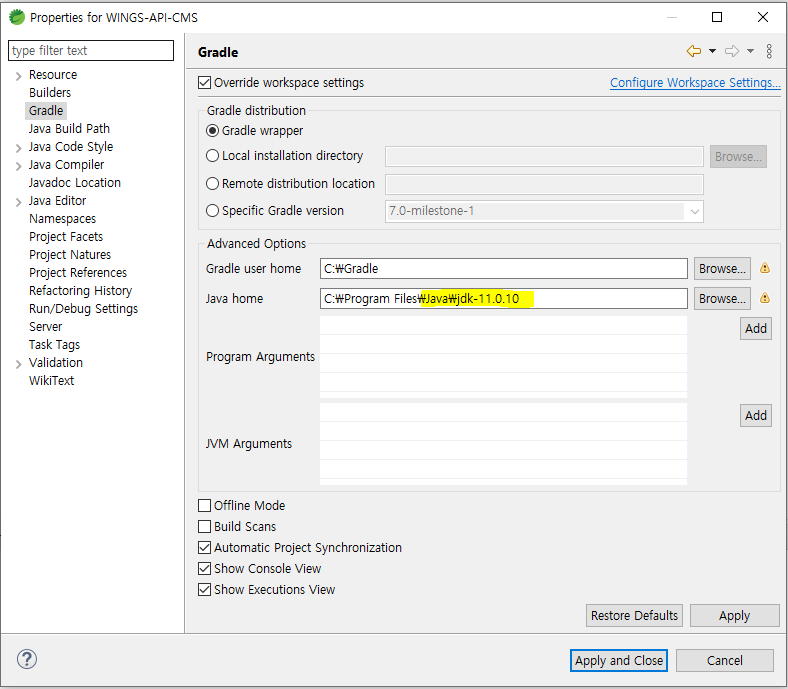Screen dimensions: 788x689
Task: Open the Project Facets page
Action: coord(66,237)
